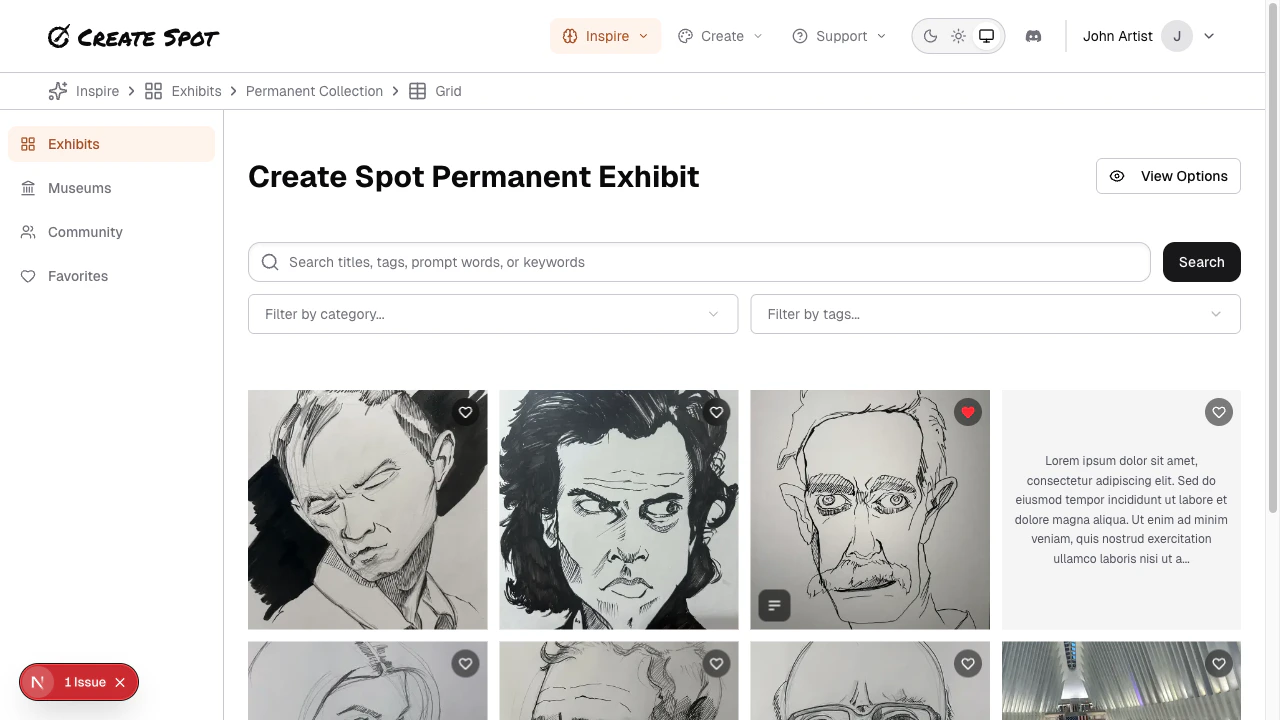
Task: Click the magnifying glass icon in the search bar
Action: 270,262
